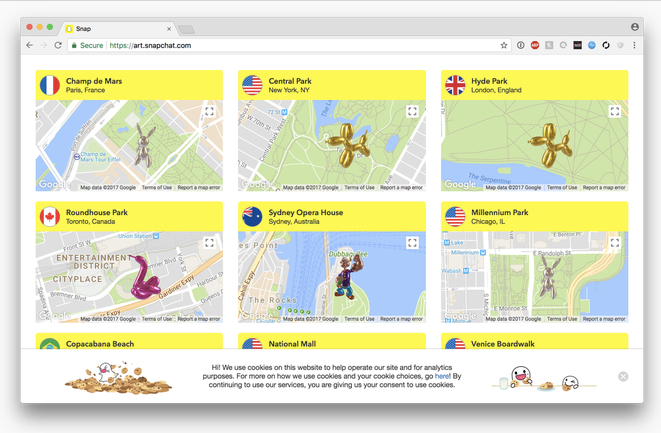
Task: Click the grey square extension icon
Action: pos(549,45)
